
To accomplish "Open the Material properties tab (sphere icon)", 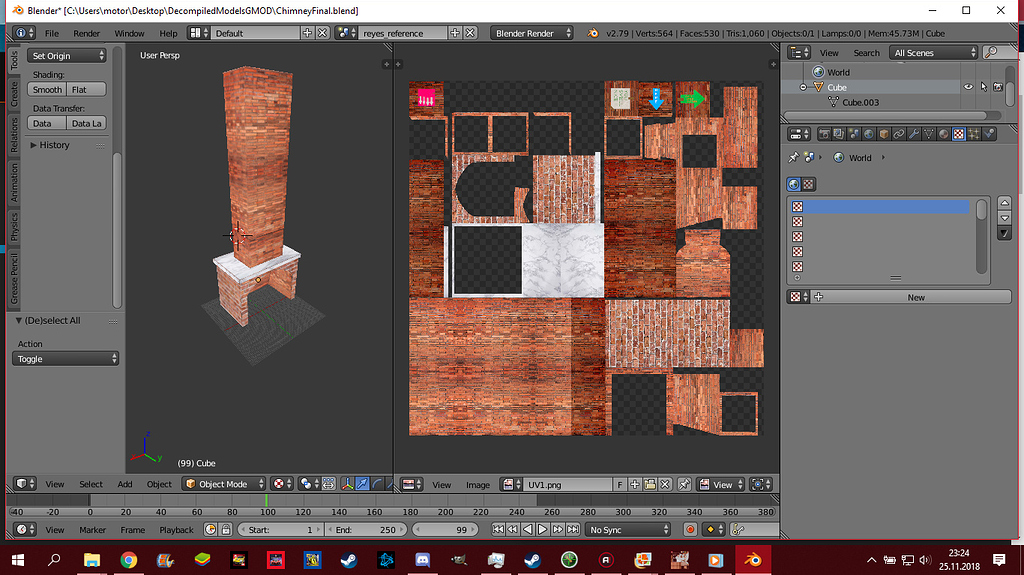I will coord(944,134).
